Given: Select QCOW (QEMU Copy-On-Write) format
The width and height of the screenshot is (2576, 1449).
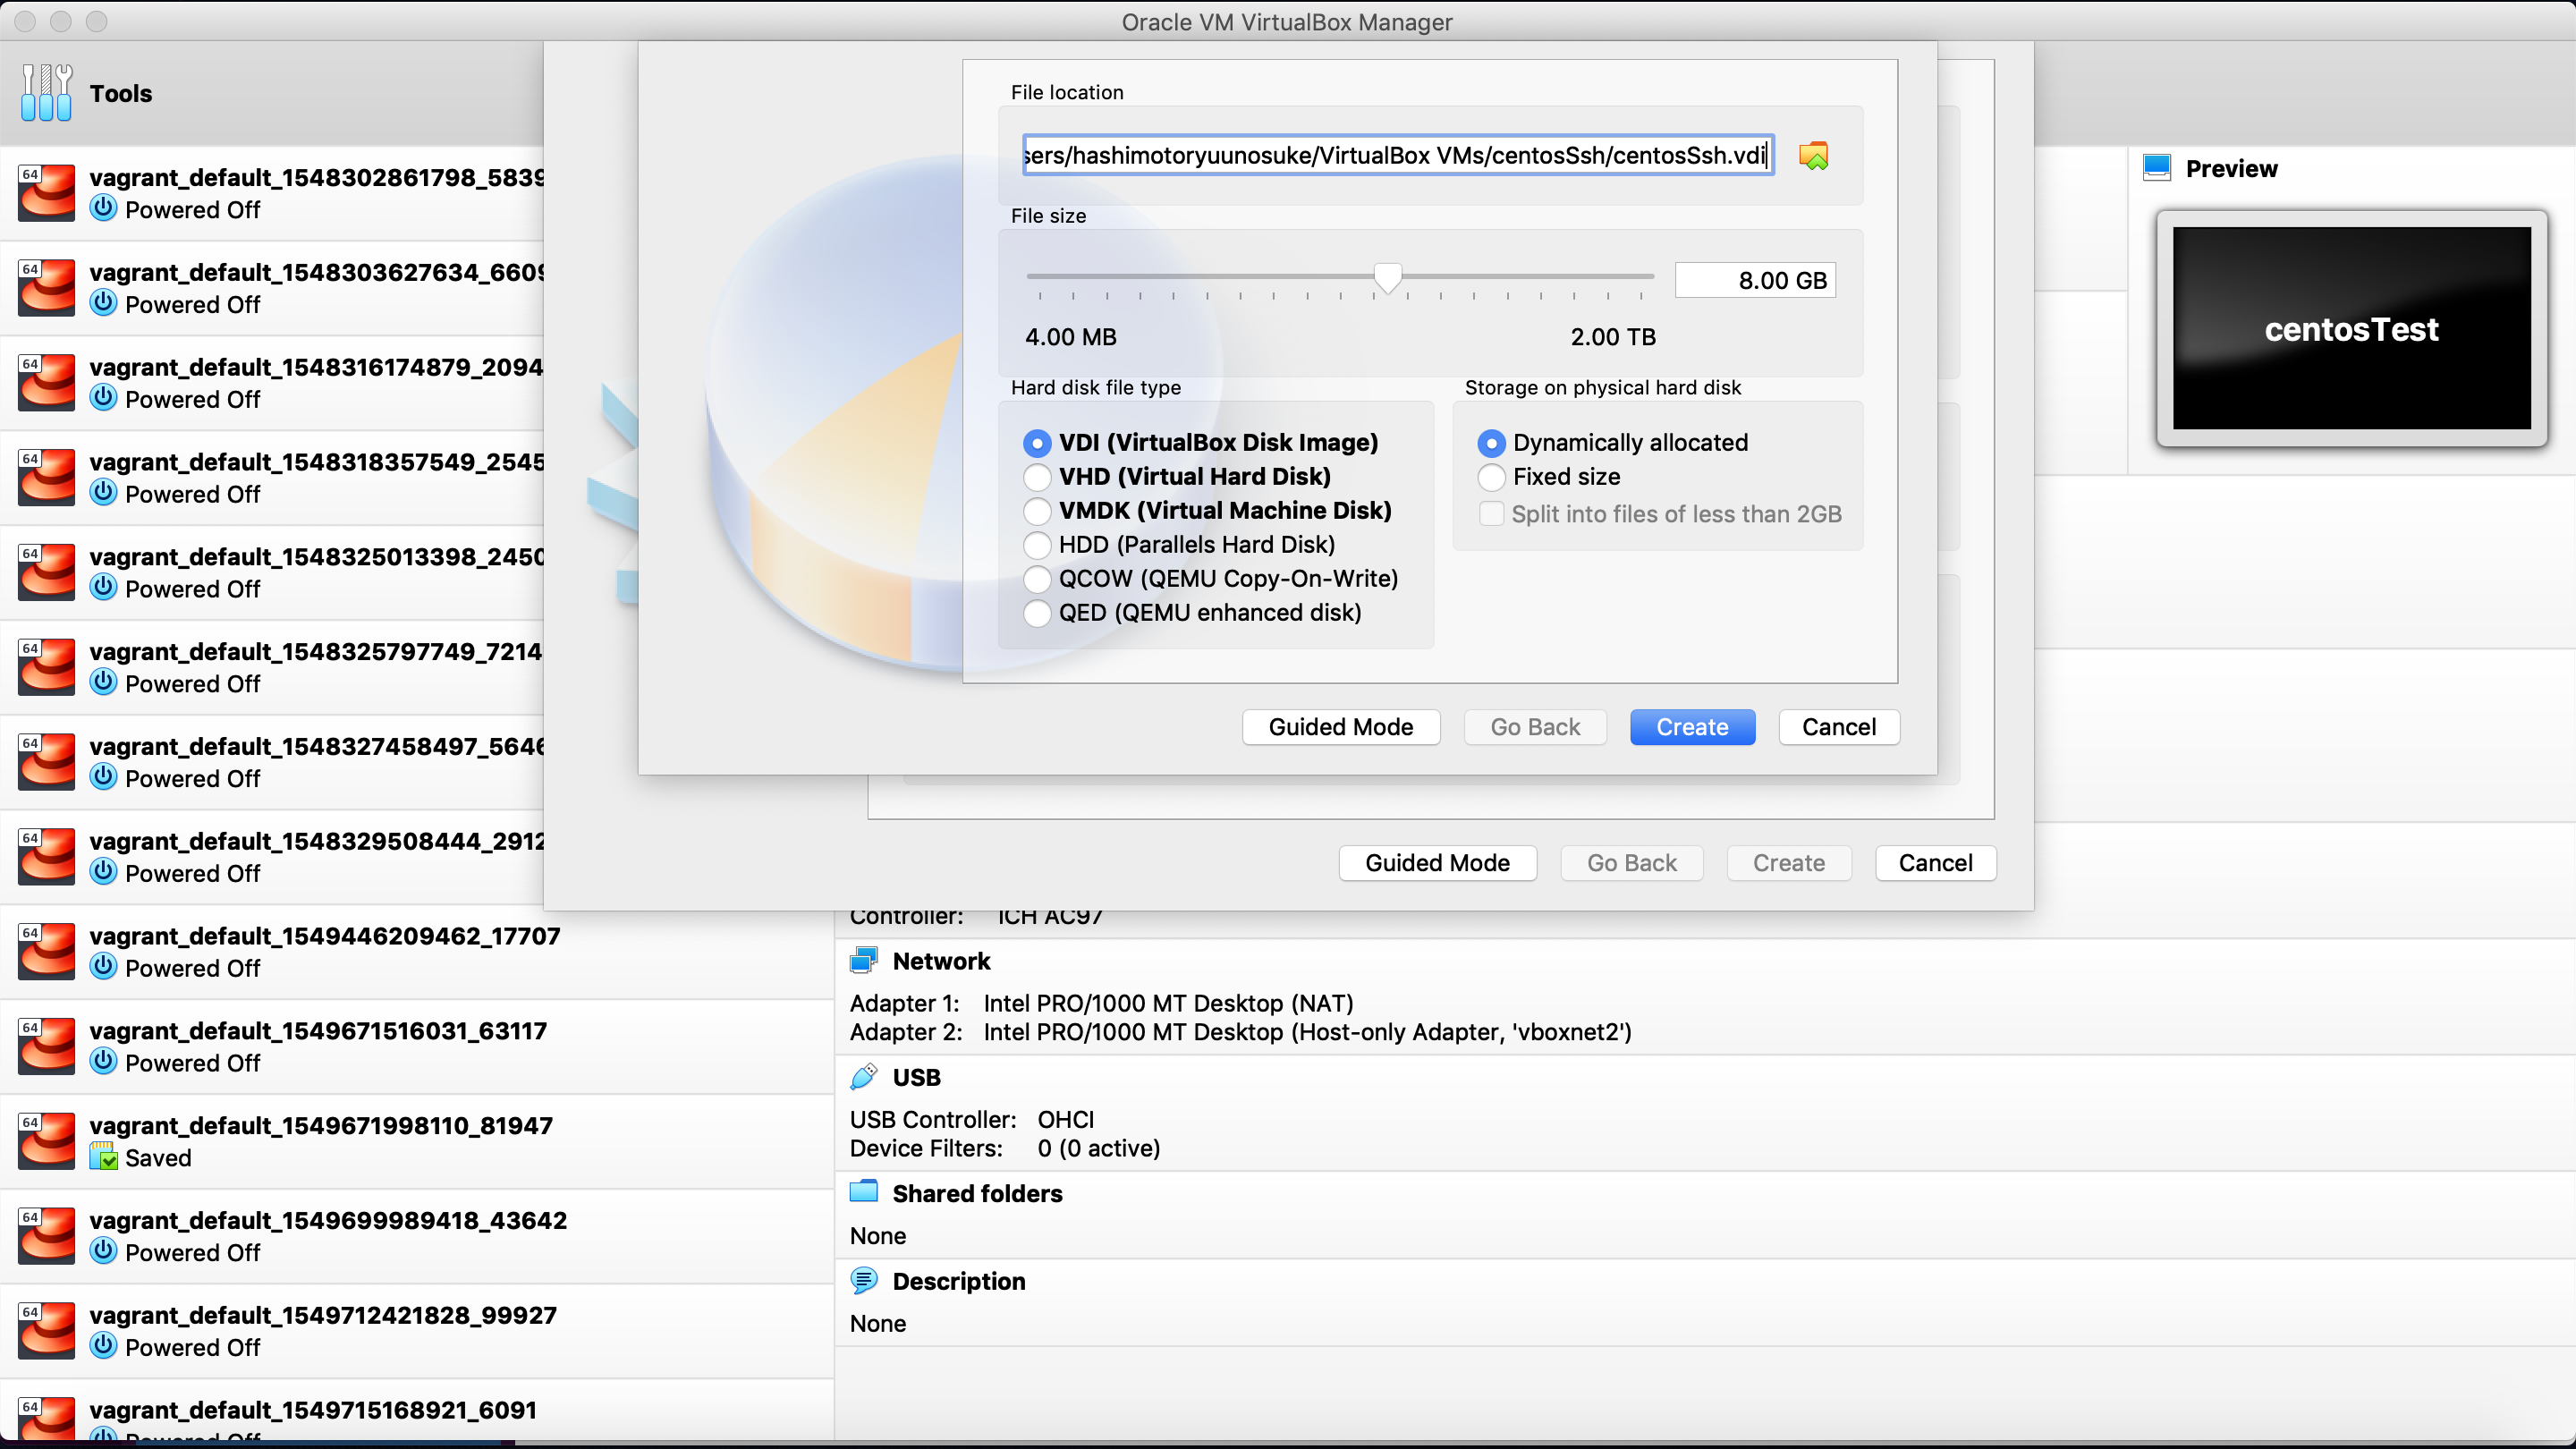Looking at the screenshot, I should 1037,579.
